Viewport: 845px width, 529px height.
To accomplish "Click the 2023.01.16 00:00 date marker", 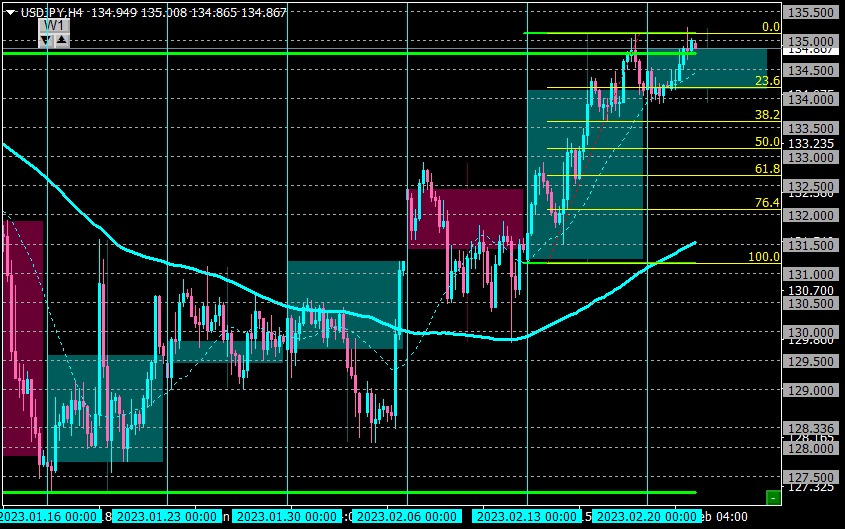I will click(50, 517).
